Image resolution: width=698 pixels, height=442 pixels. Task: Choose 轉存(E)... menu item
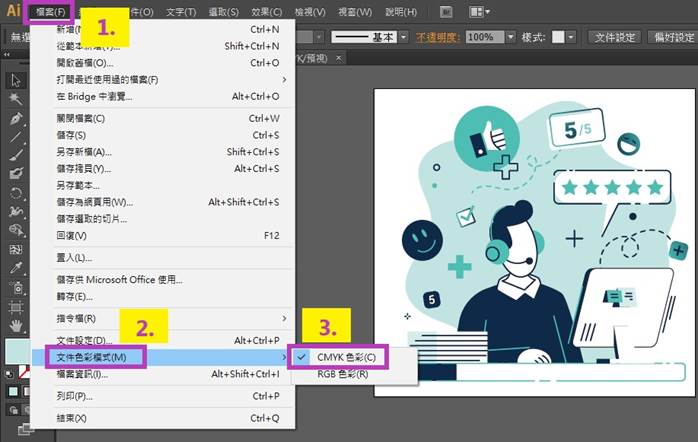162,296
